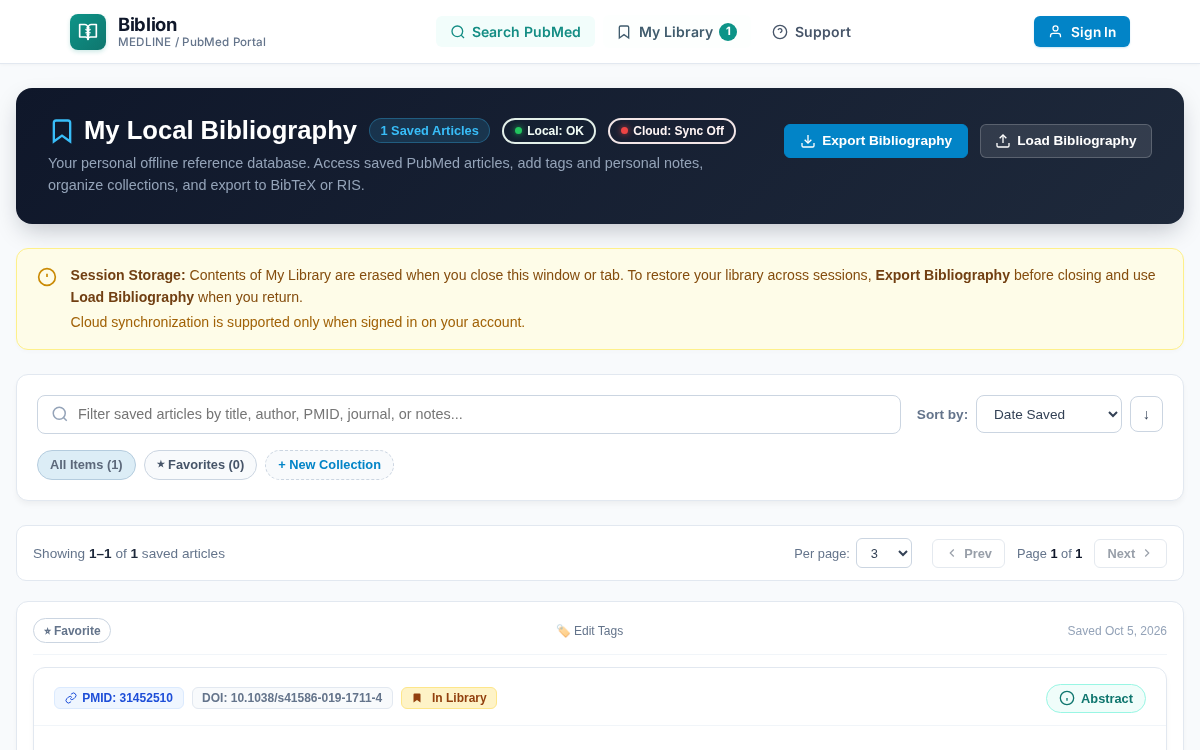
Task: Show the article Abstract
Action: pos(1096,698)
